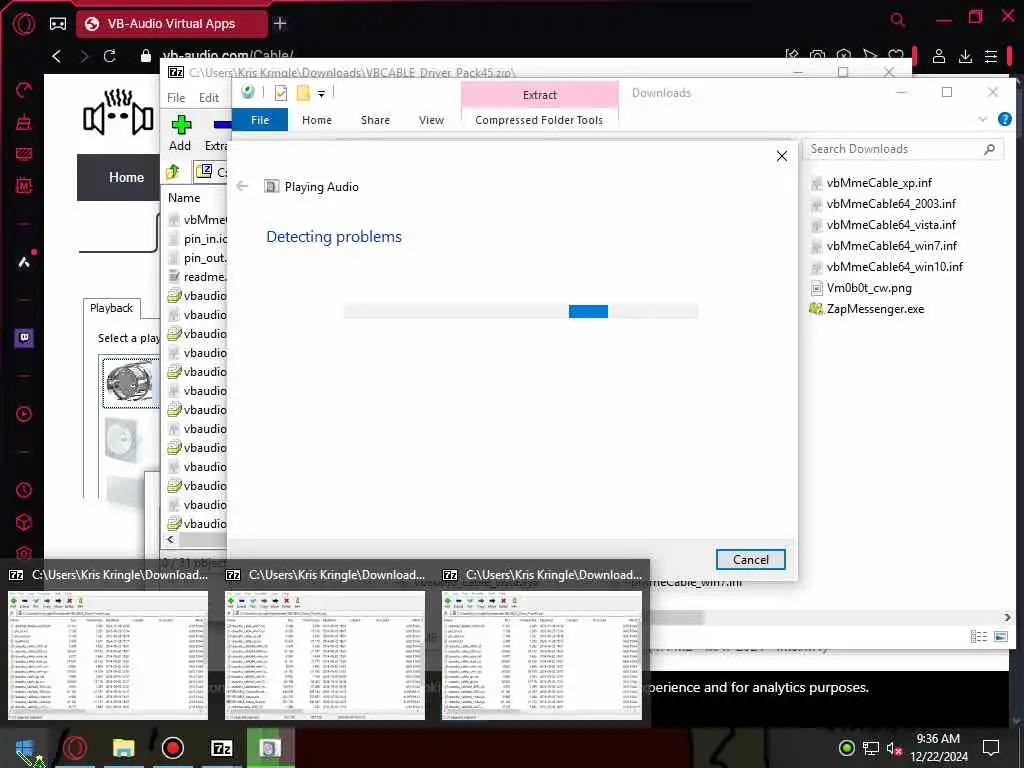Open GX Cleaner broom sidebar icon
Image resolution: width=1024 pixels, height=768 pixels.
click(24, 122)
